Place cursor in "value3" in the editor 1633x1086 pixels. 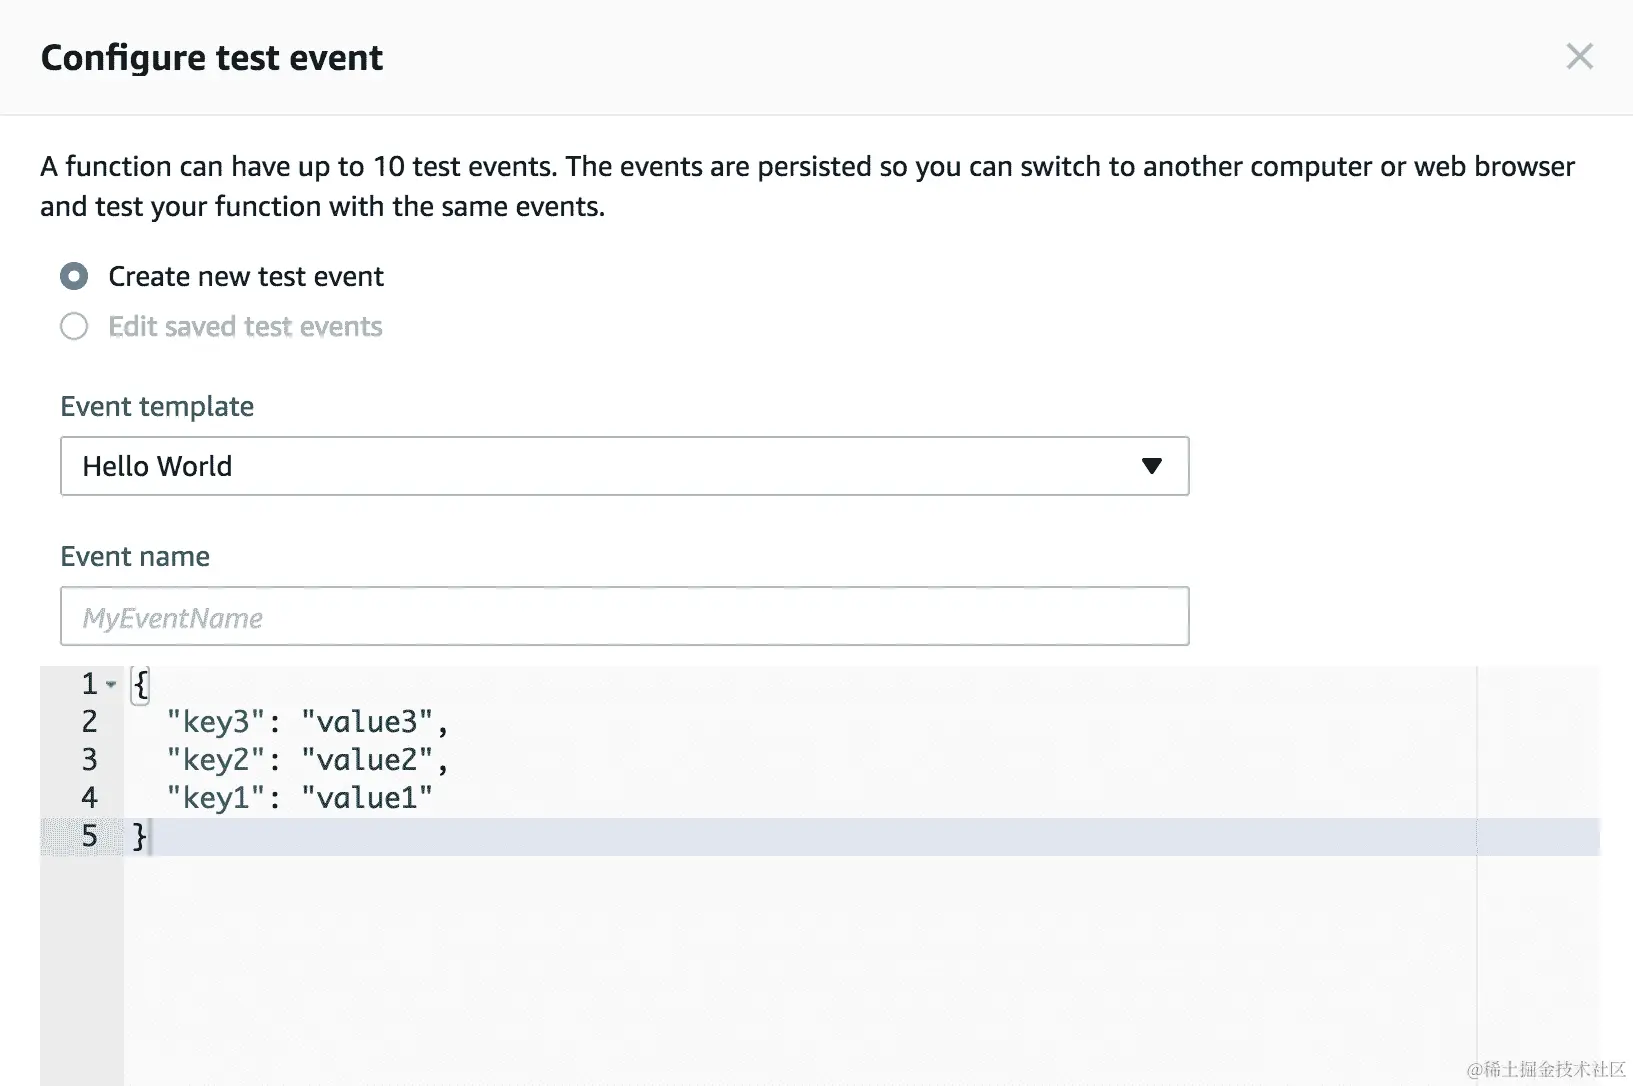point(367,722)
